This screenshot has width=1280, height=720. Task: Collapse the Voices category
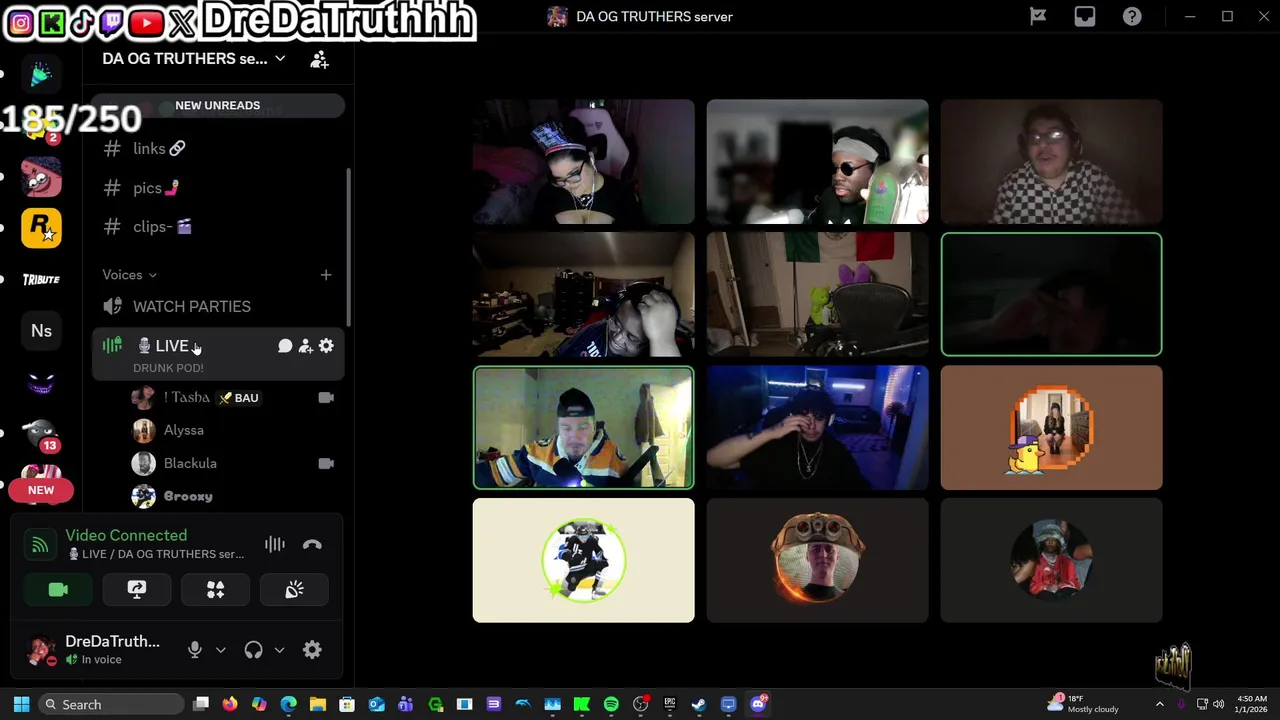[130, 275]
